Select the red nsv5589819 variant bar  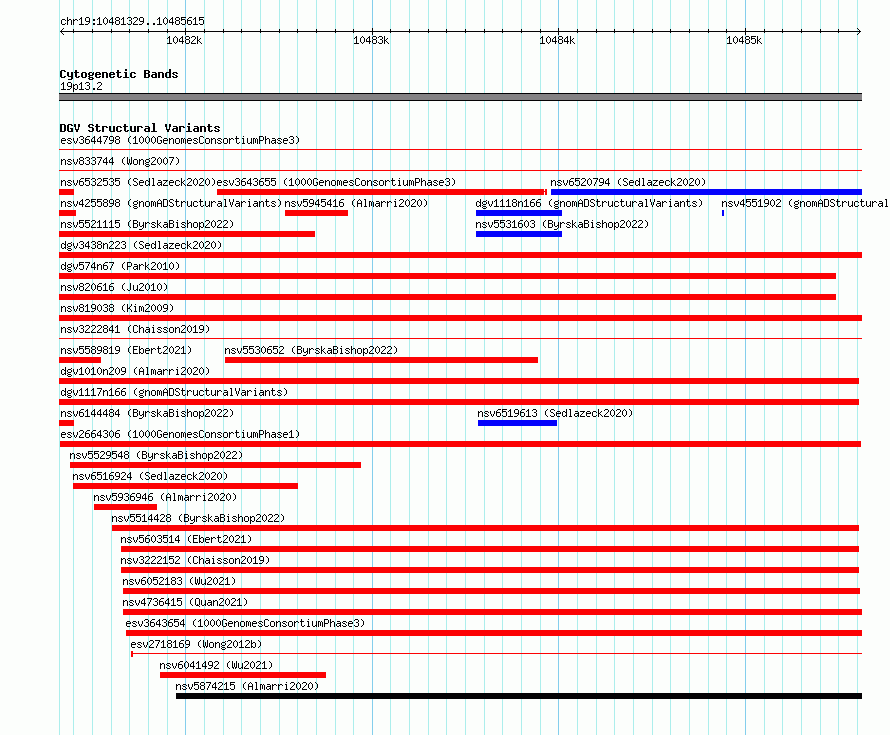tap(80, 360)
